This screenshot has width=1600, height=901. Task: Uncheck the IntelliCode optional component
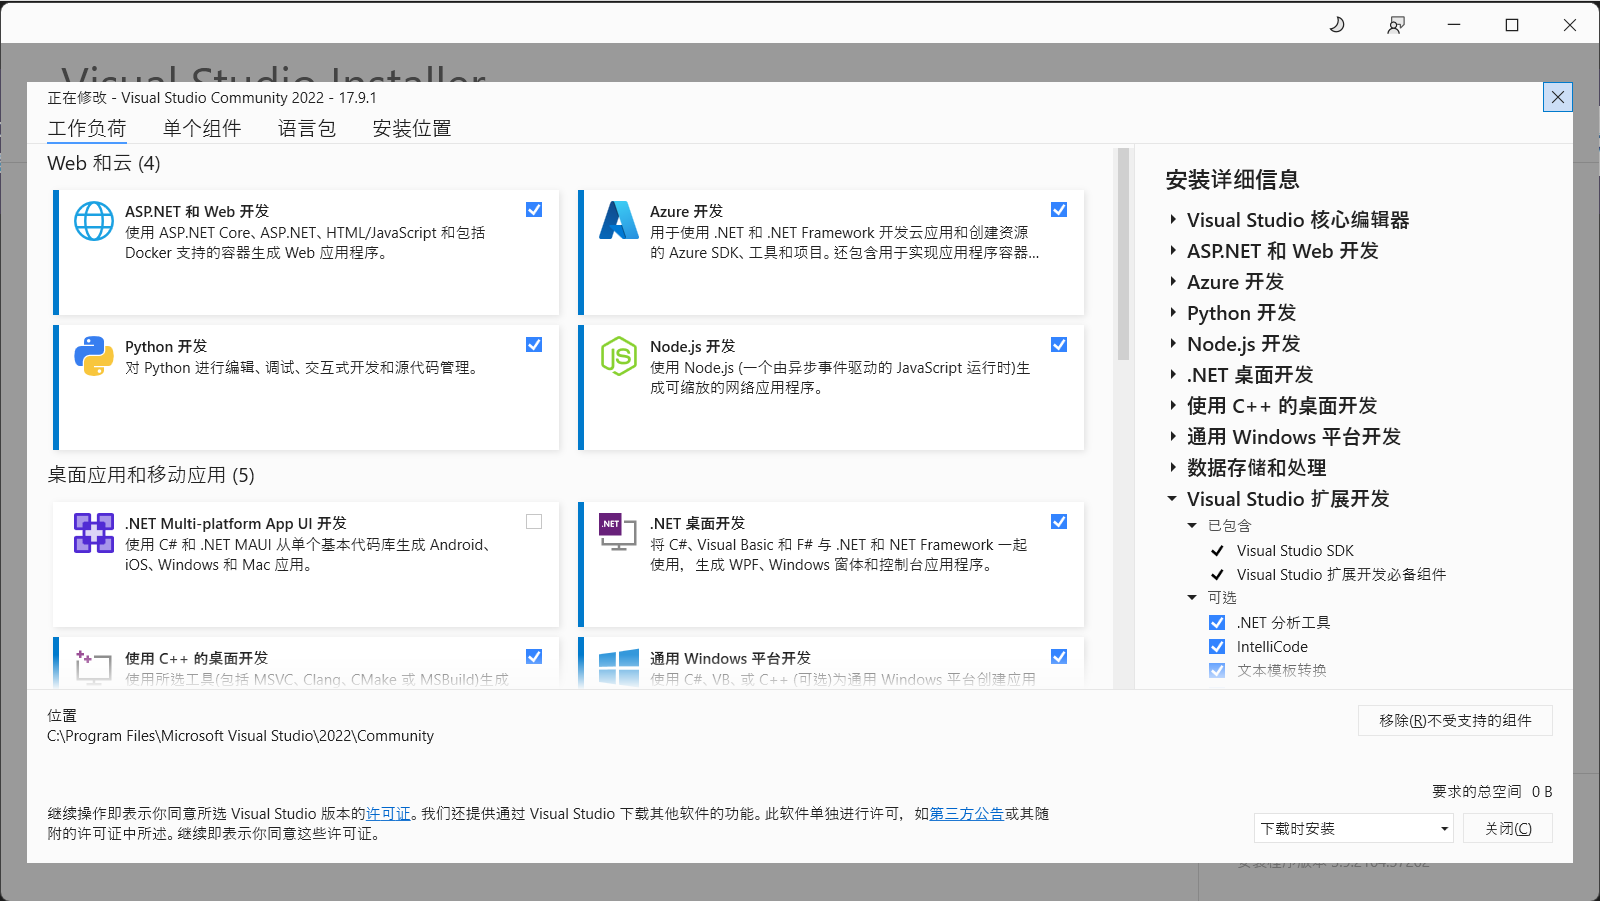1217,647
